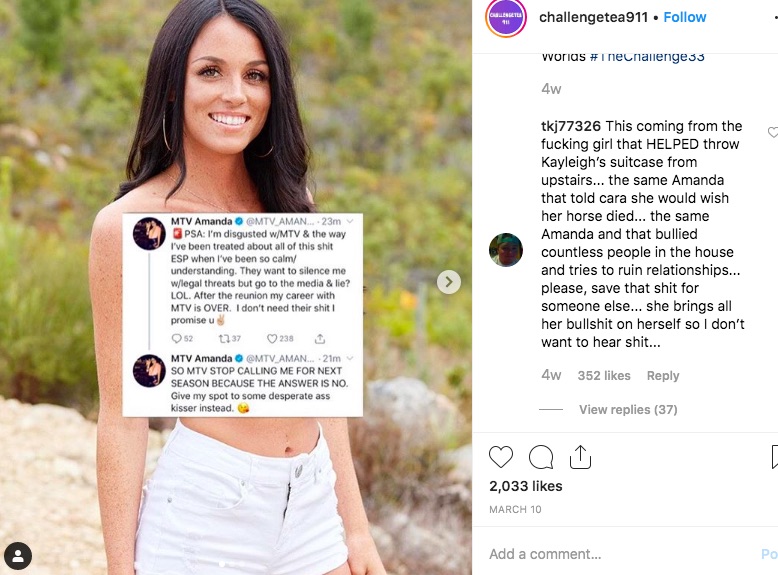Viewport: 778px width, 575px height.
Task: Open the tkj77326 username link
Action: pyautogui.click(x=571, y=126)
